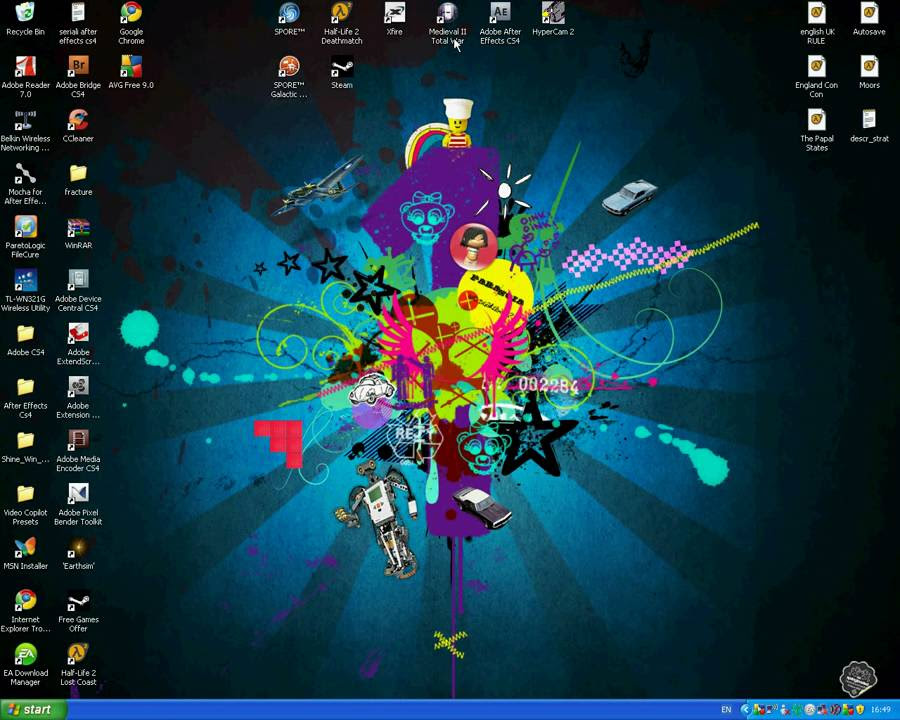Open Internet Explorer Troubleshooting shortcut
Image resolution: width=900 pixels, height=720 pixels.
25,601
